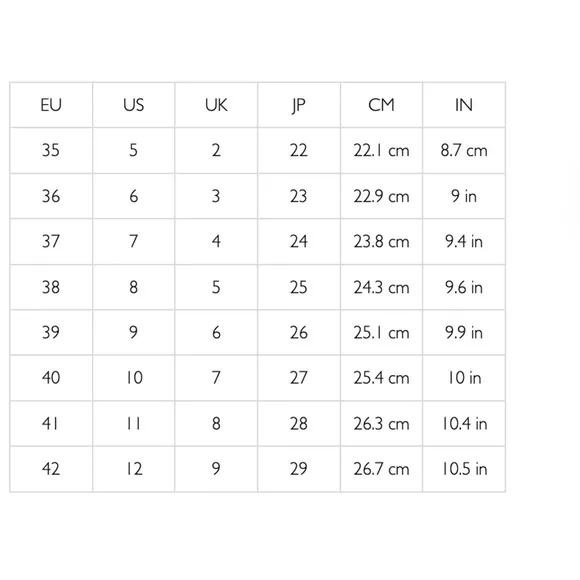The width and height of the screenshot is (580, 580).
Task: Click the IN column header
Action: click(x=464, y=105)
